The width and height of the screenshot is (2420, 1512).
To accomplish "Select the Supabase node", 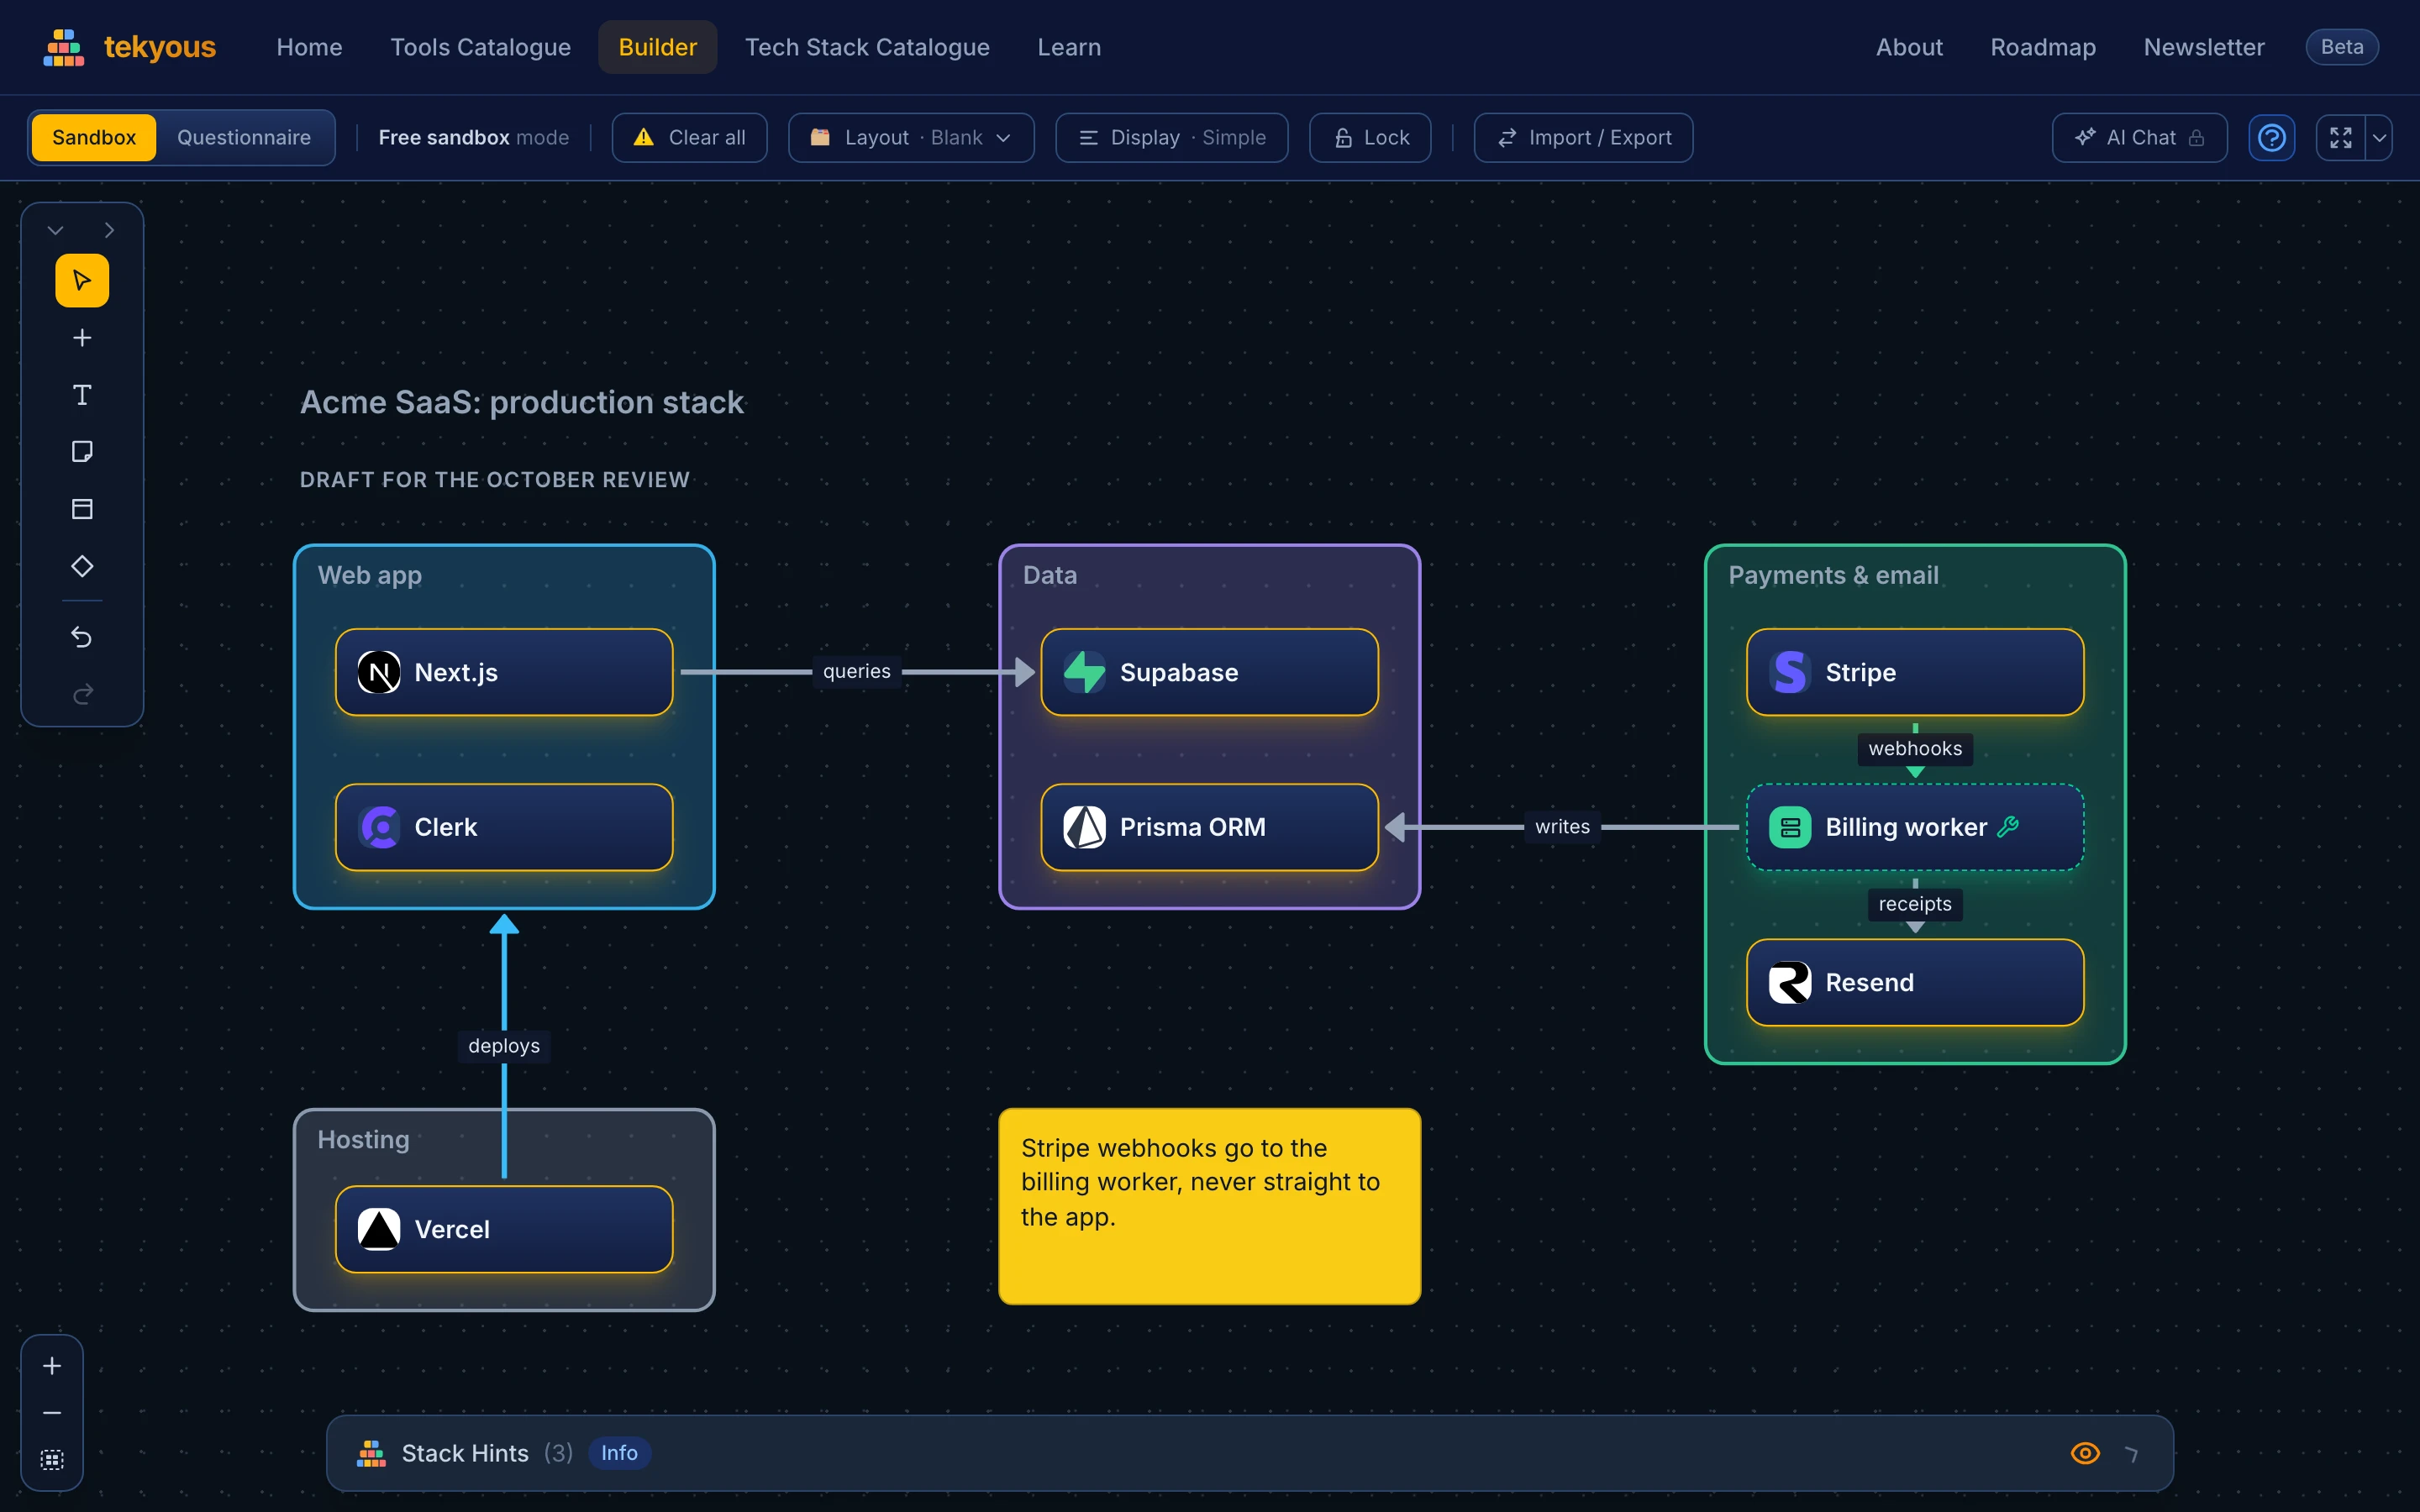I will [1209, 672].
